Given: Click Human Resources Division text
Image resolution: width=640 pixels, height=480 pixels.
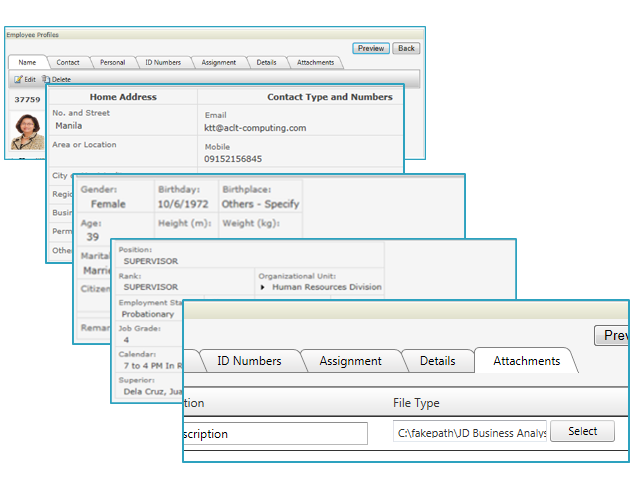Looking at the screenshot, I should coord(327,287).
